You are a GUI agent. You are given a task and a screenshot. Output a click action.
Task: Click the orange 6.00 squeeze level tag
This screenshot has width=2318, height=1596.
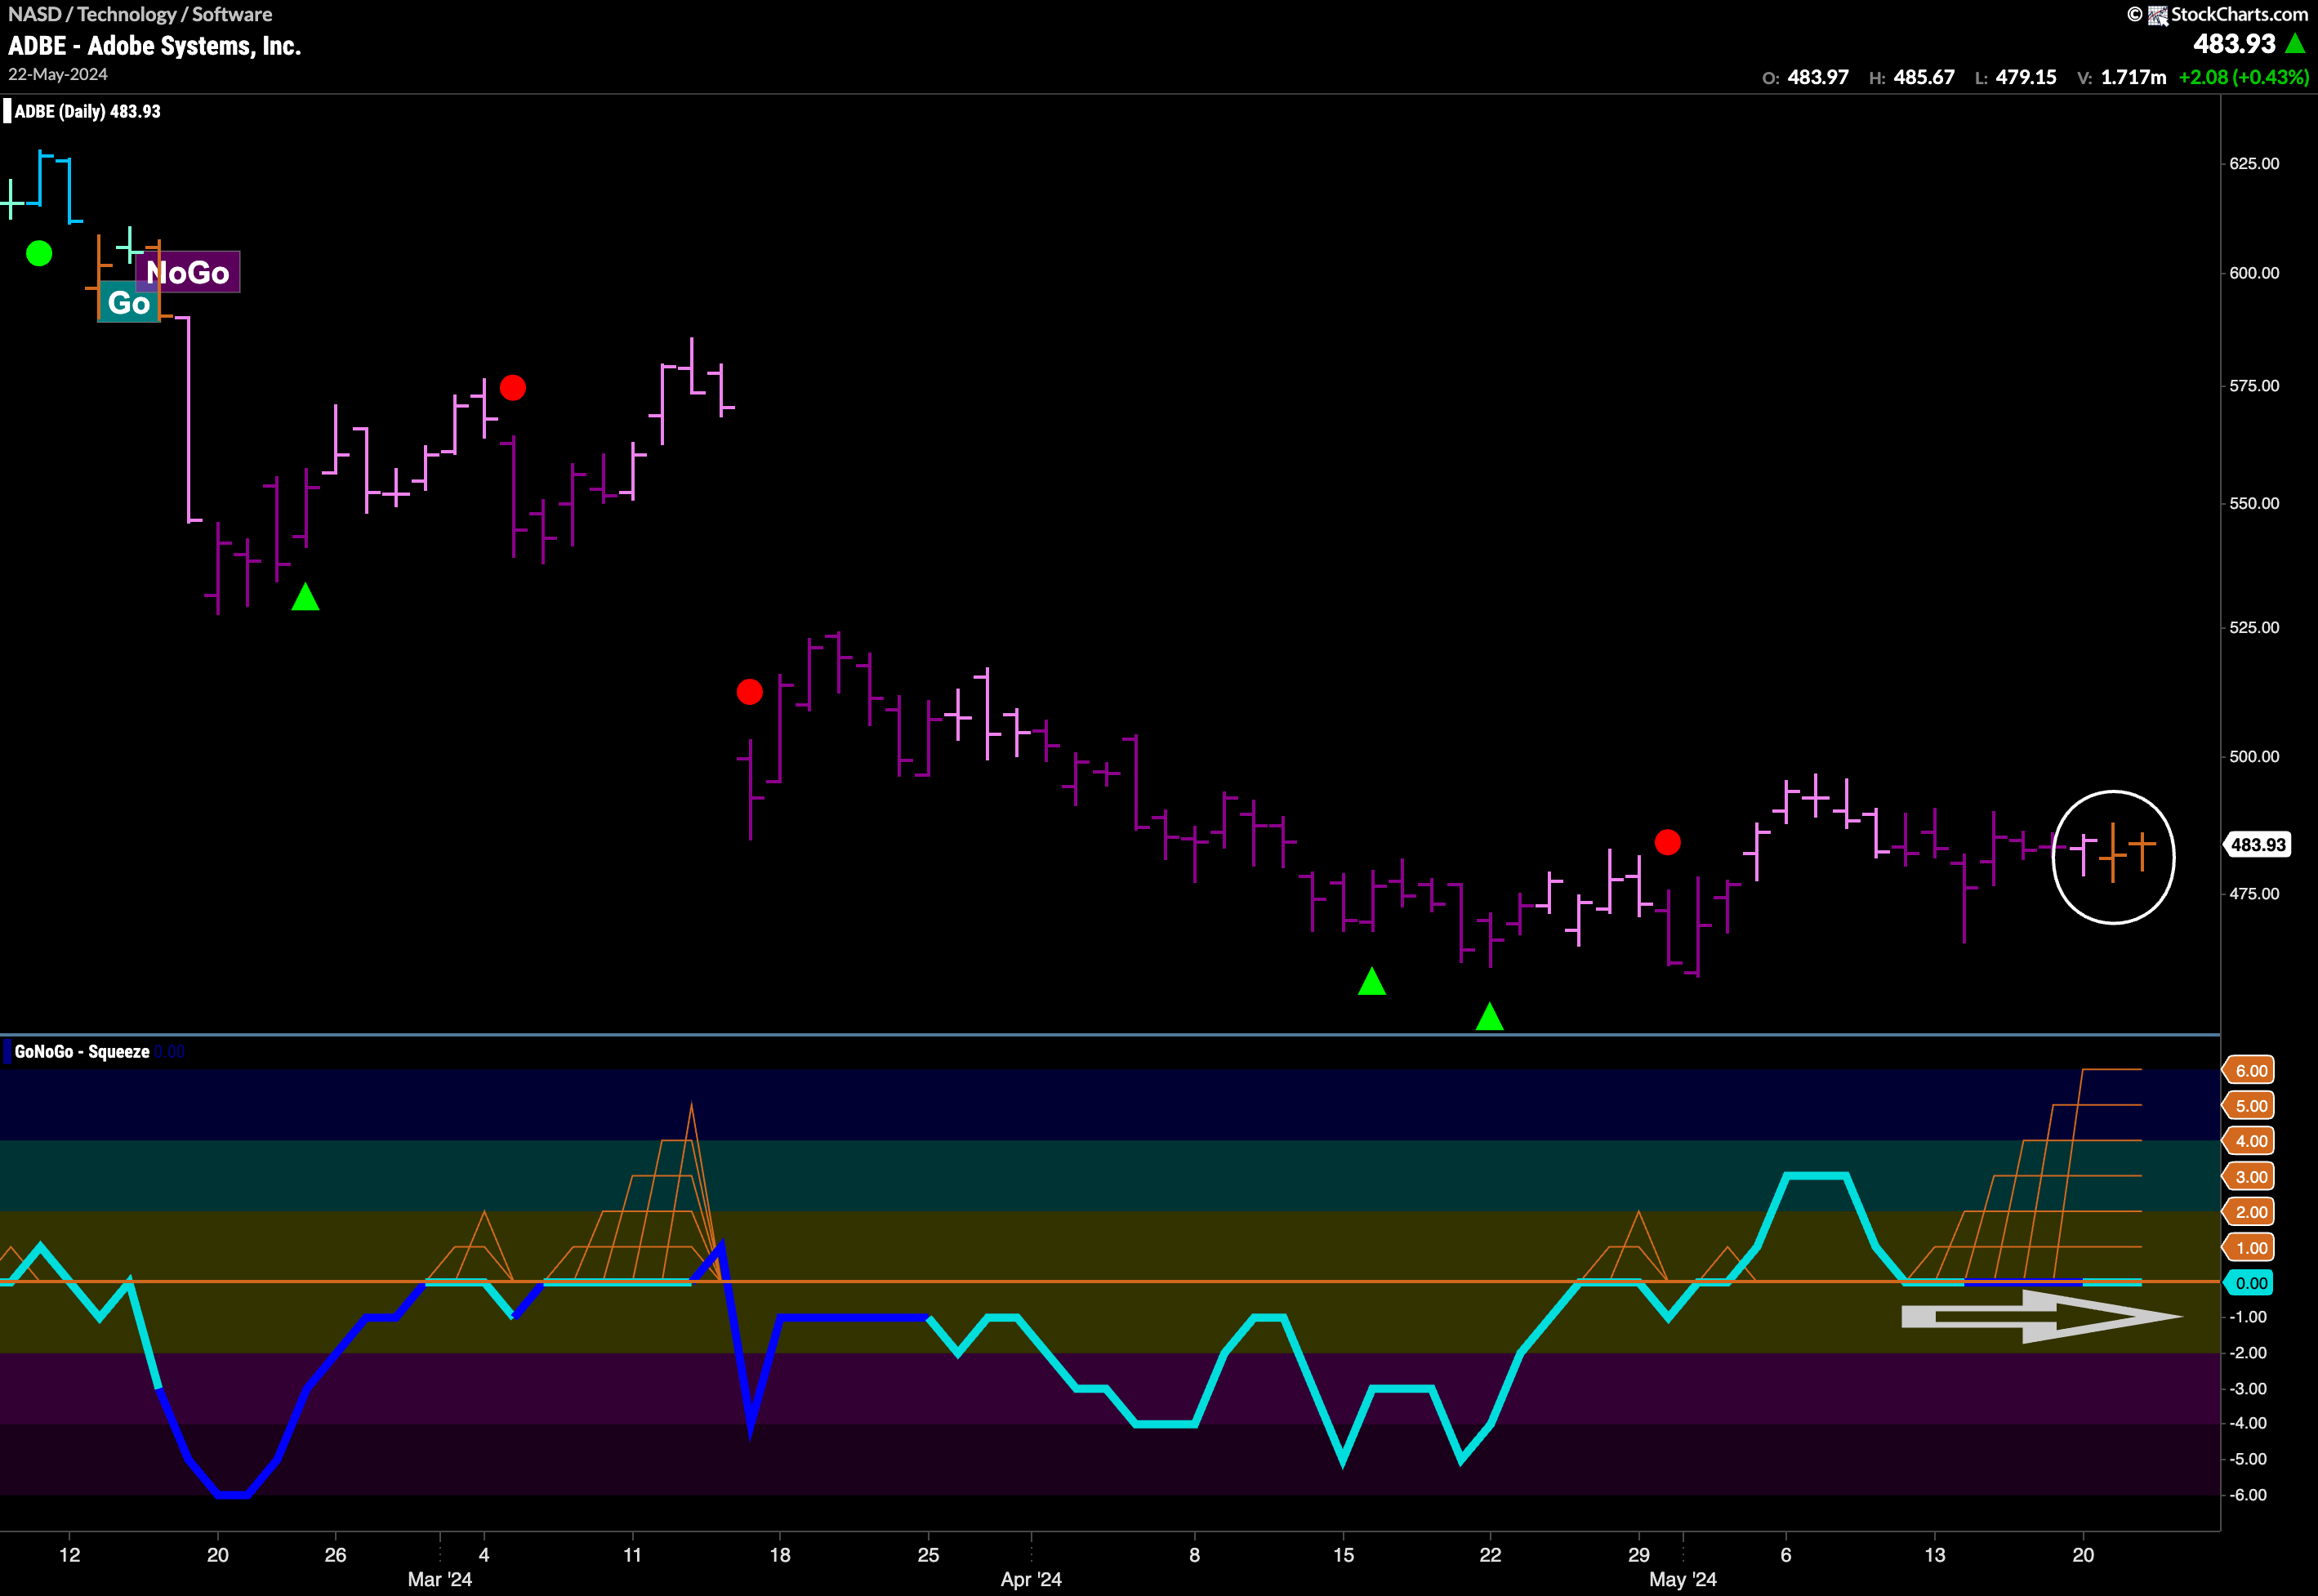click(2248, 1071)
